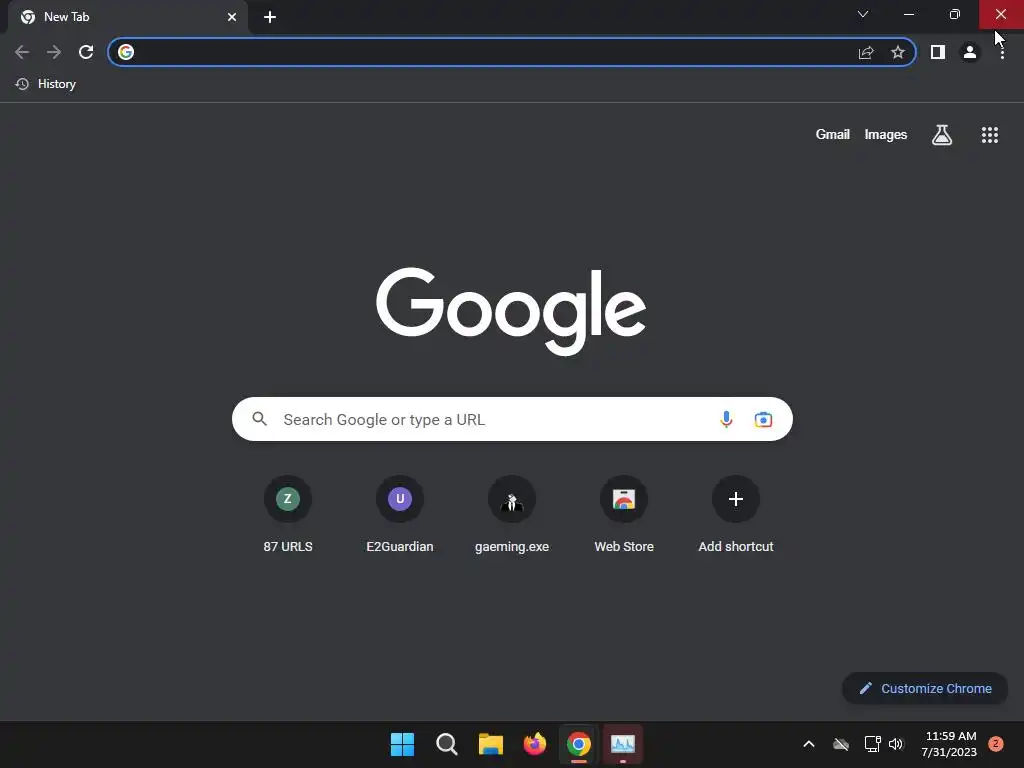The width and height of the screenshot is (1024, 768).
Task: Open the Web Store shortcut
Action: click(x=624, y=515)
